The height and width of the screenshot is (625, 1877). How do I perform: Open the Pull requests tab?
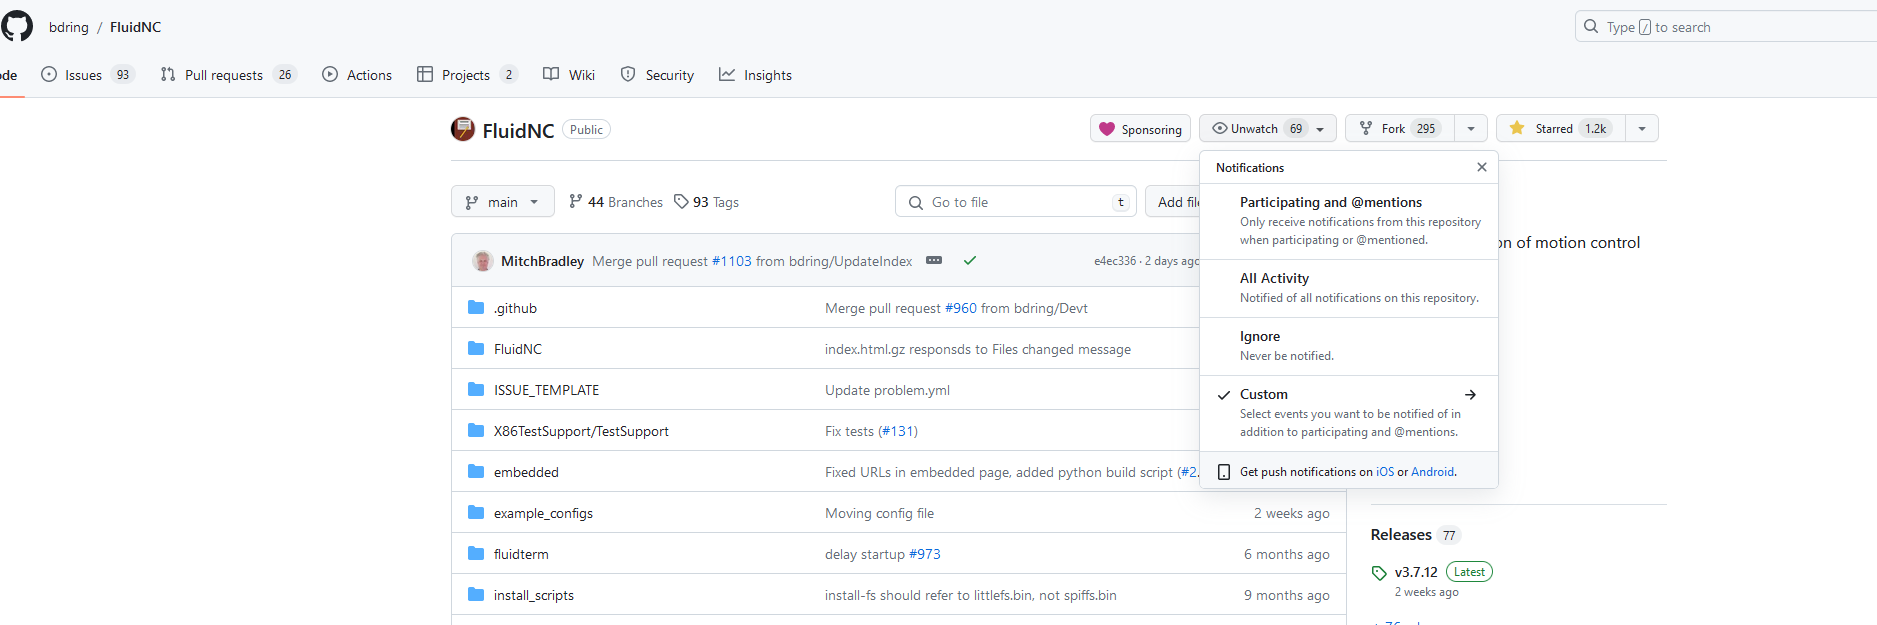(x=228, y=75)
